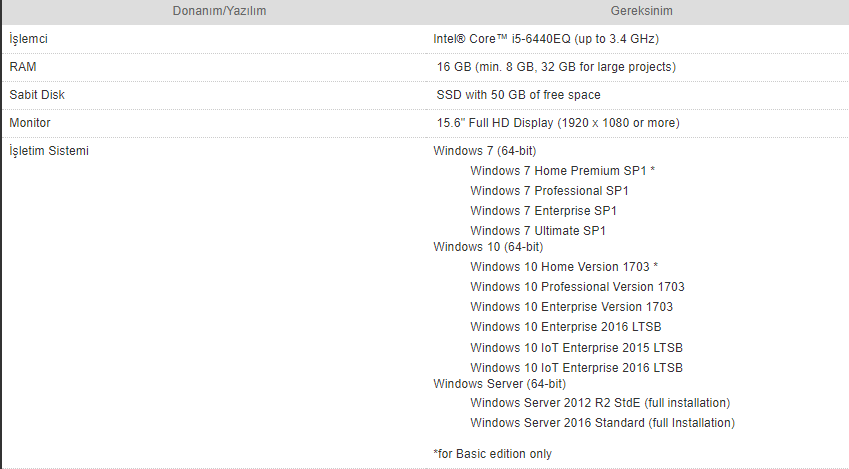The height and width of the screenshot is (469, 849).
Task: Click Windows 7 Home Premium SP1 entry
Action: coord(563,171)
